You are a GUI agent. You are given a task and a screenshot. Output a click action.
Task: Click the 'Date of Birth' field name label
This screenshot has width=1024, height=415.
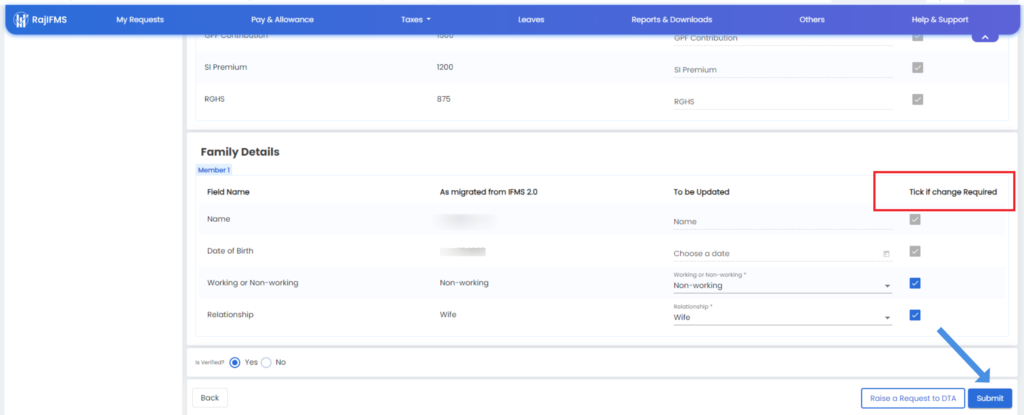[x=230, y=251]
